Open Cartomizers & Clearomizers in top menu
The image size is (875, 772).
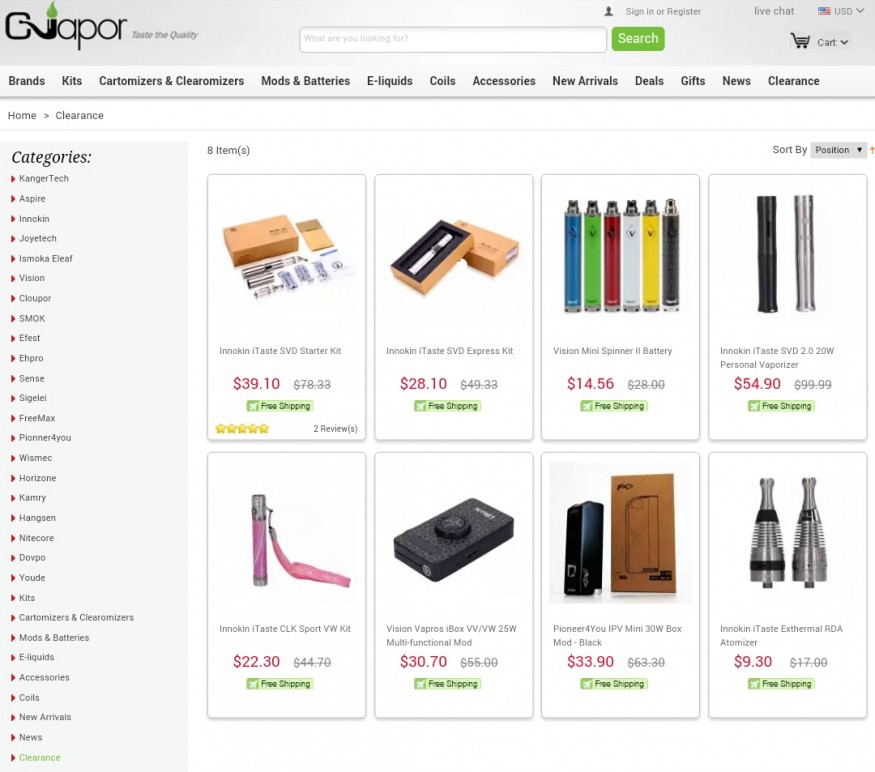point(171,81)
